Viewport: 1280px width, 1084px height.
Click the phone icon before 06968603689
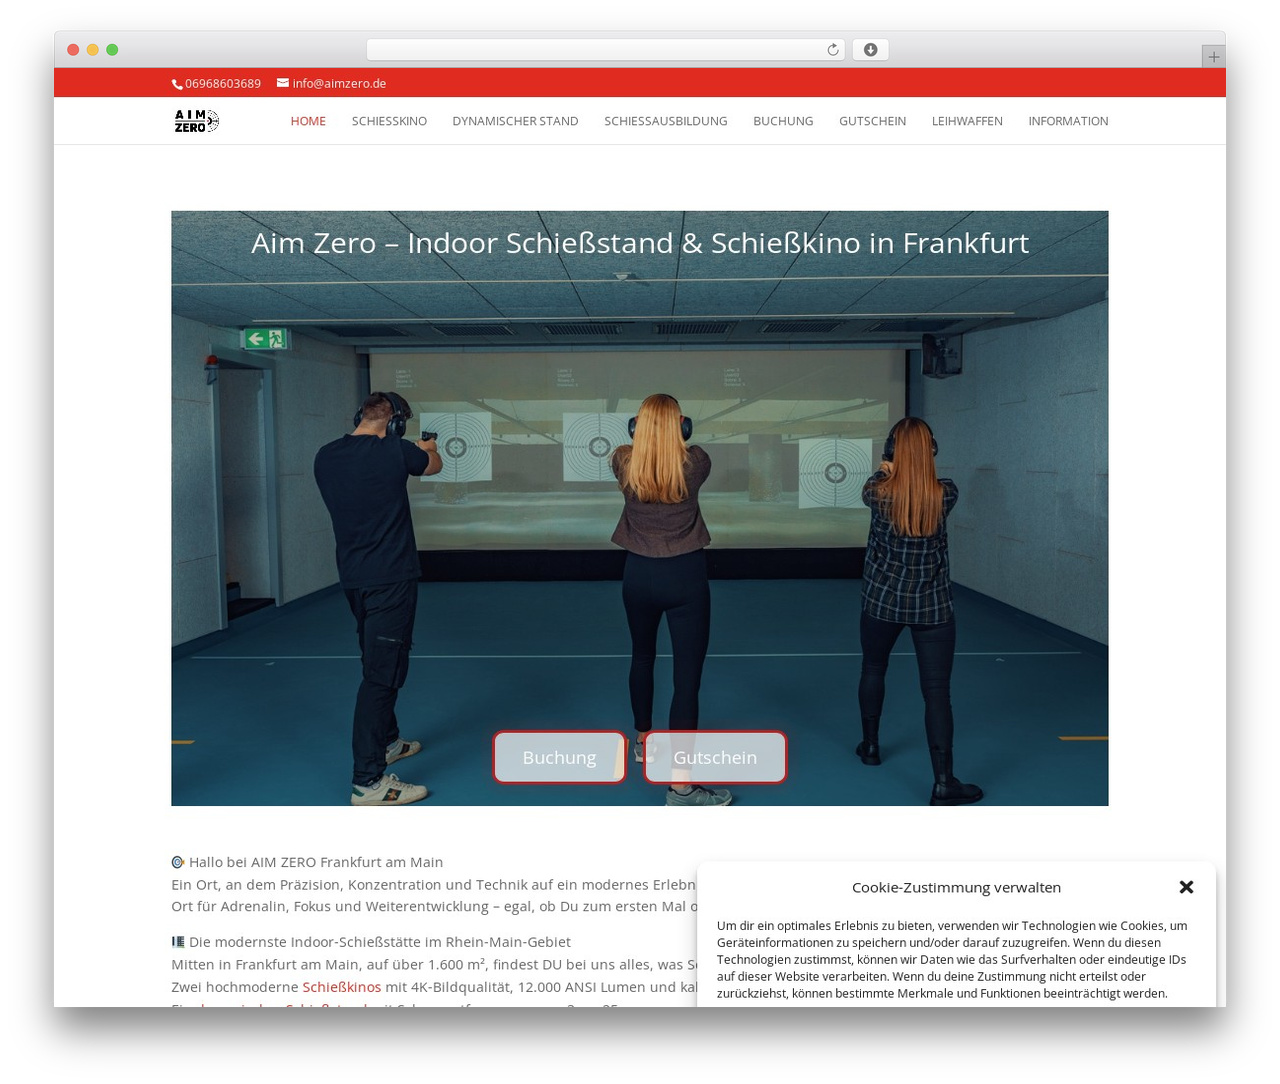(177, 84)
